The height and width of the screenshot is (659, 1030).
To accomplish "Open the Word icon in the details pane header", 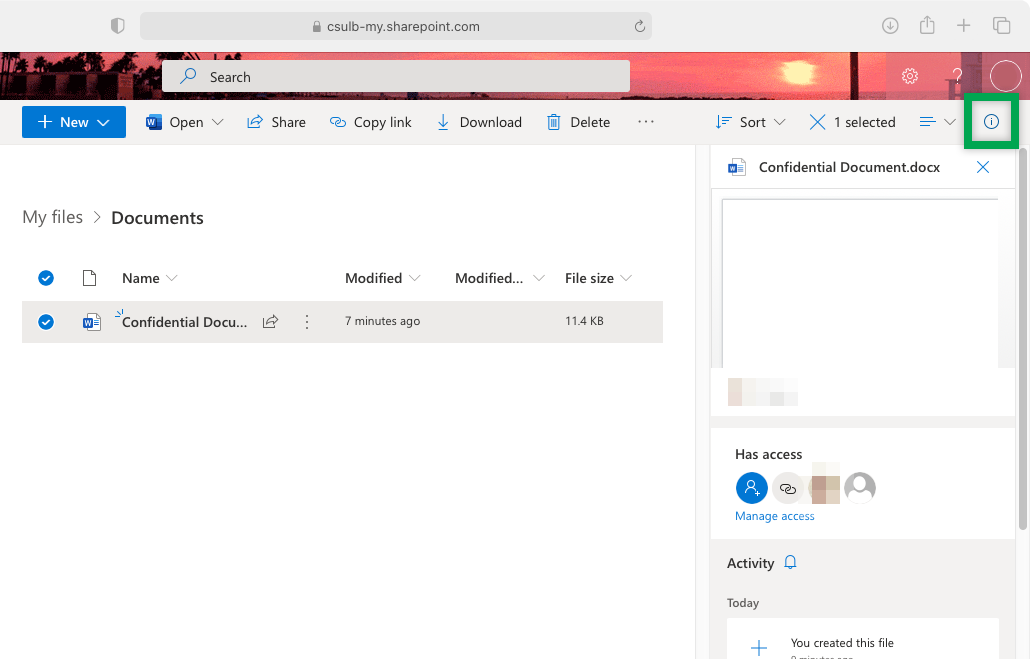I will 736,167.
